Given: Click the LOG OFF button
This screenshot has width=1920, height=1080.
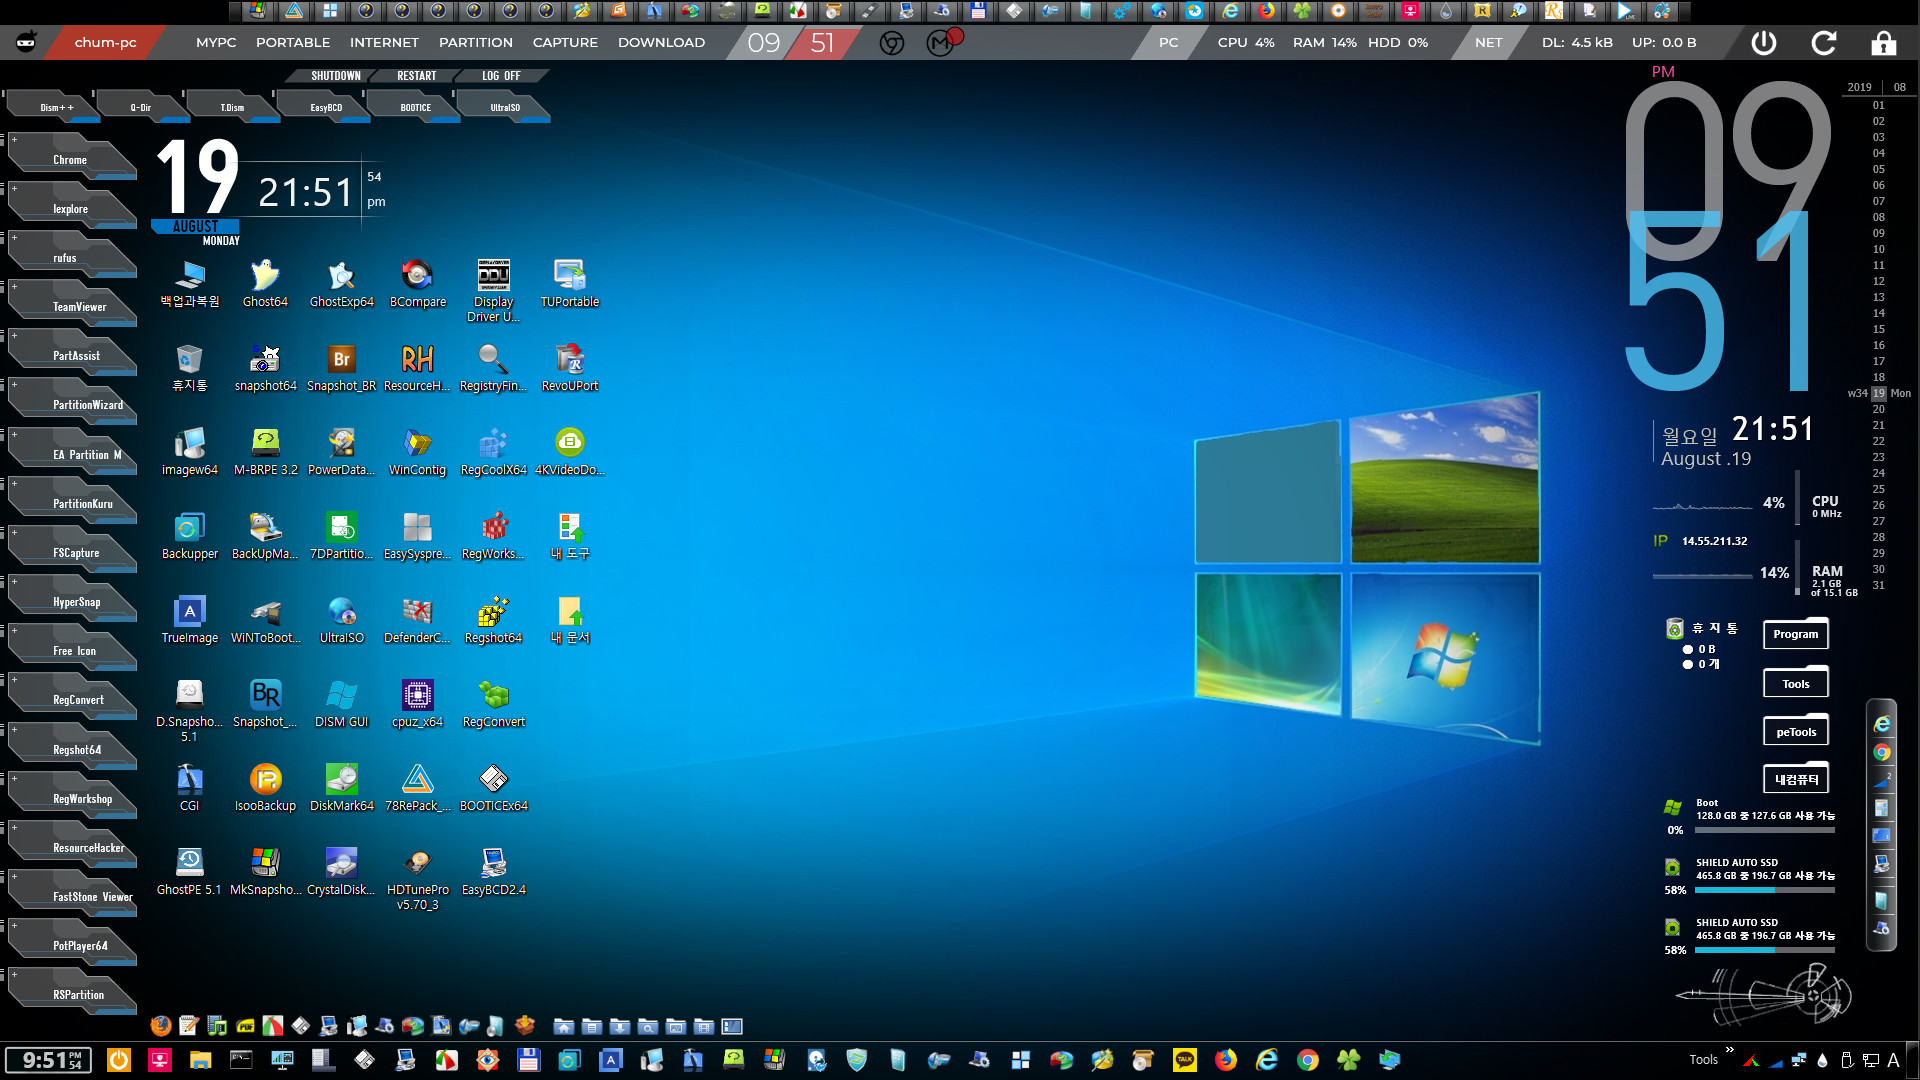Looking at the screenshot, I should click(500, 76).
